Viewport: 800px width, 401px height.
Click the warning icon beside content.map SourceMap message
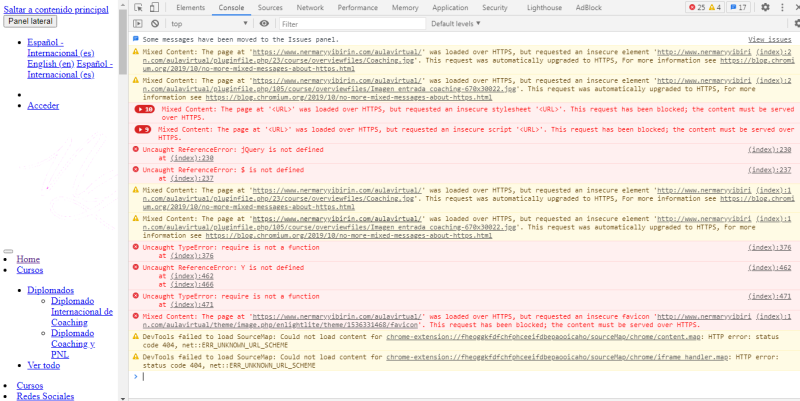coord(136,337)
